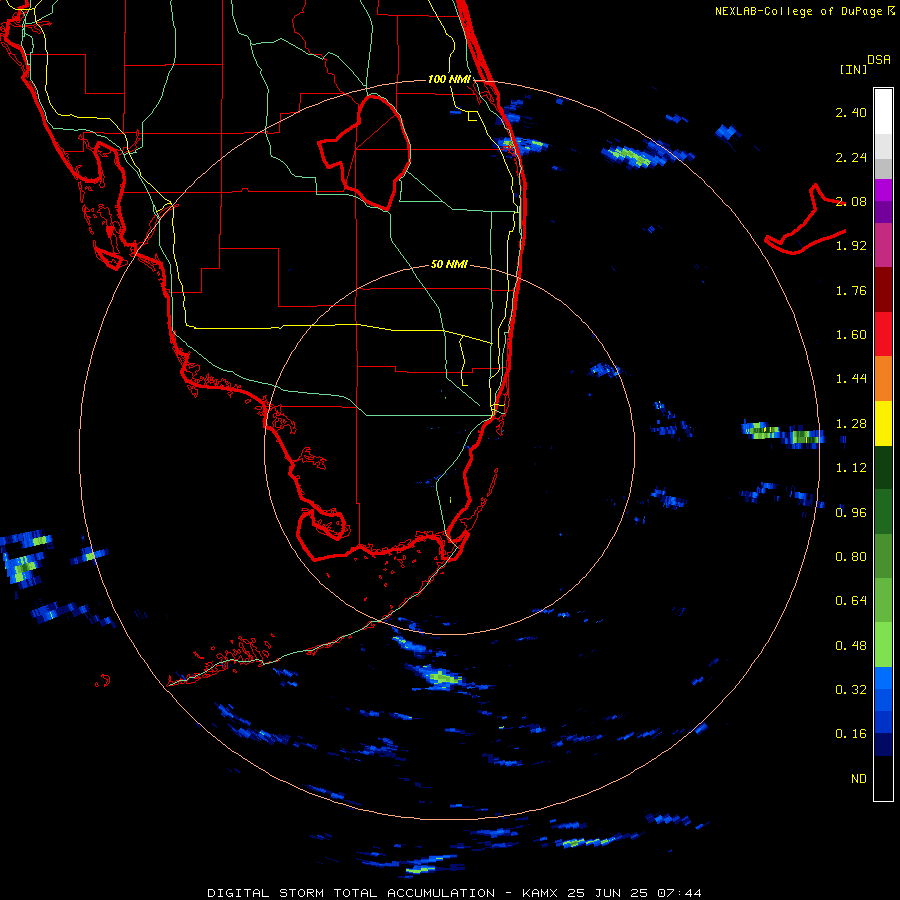Viewport: 900px width, 900px height.
Task: Click the 2.40 legend value
Action: [x=851, y=112]
